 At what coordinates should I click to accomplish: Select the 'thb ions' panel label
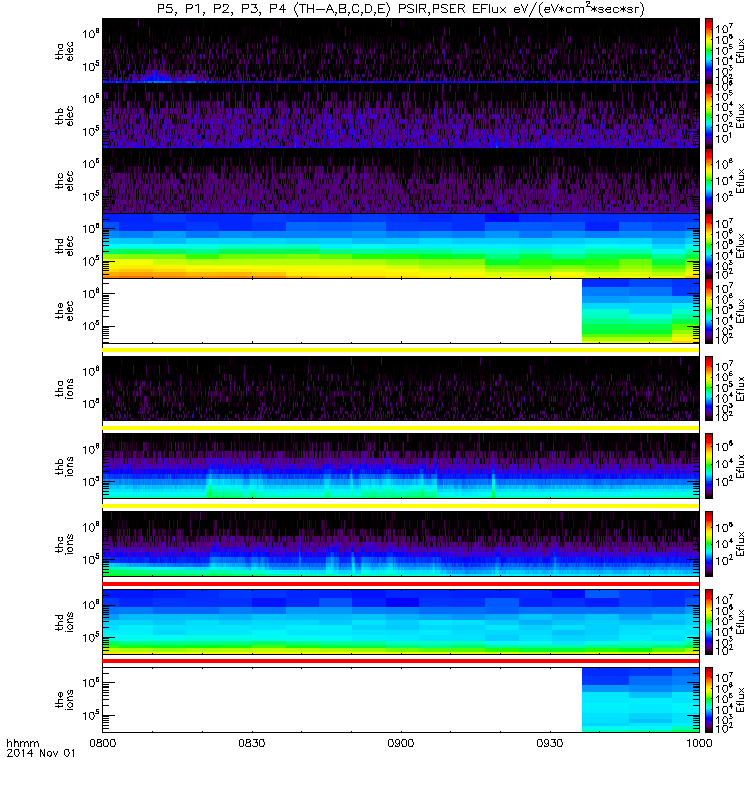tap(64, 466)
